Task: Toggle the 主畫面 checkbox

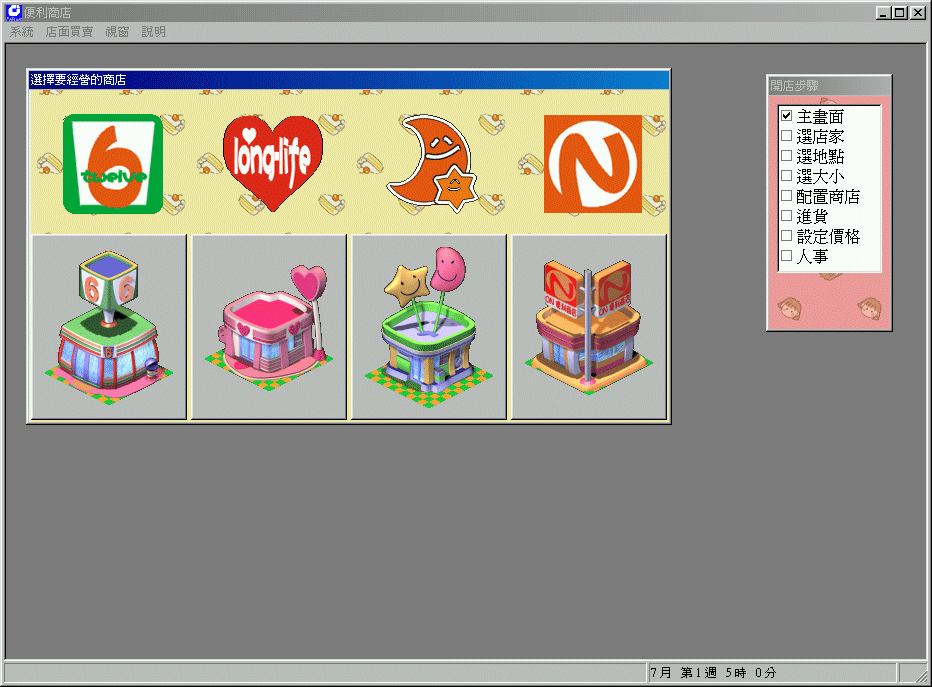Action: (x=787, y=117)
